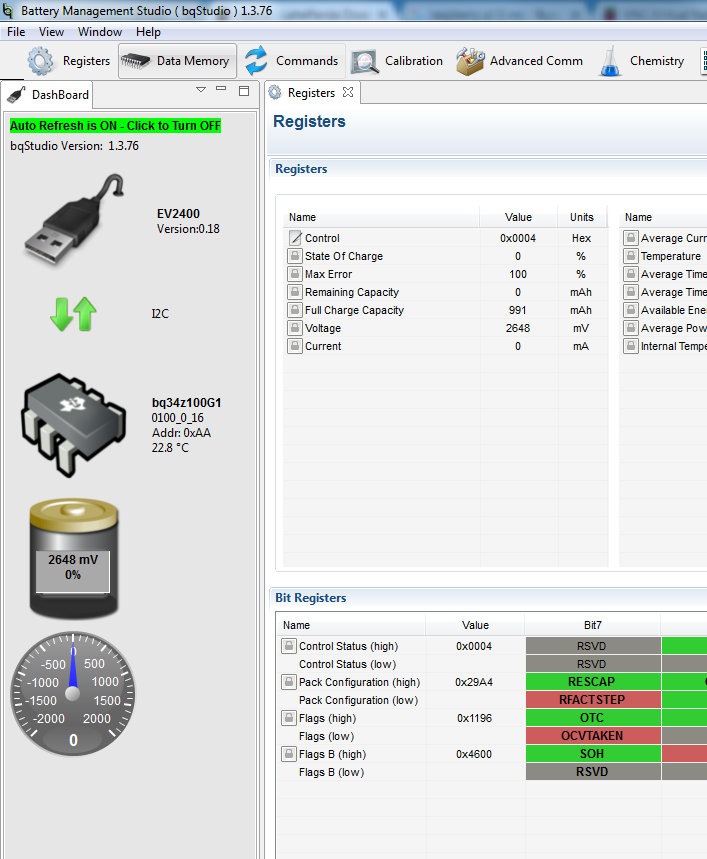Click Flags B (low) row label
This screenshot has height=859, width=707.
coord(331,772)
